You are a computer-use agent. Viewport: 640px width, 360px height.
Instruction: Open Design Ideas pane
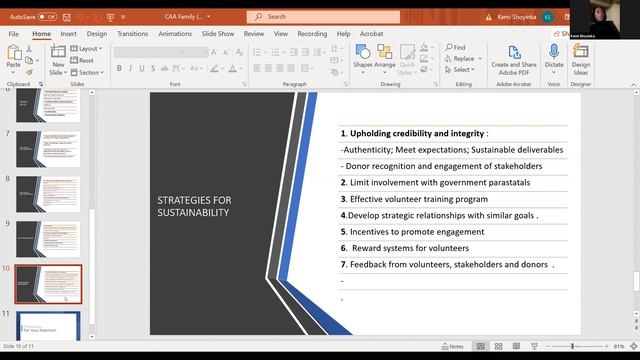point(580,60)
